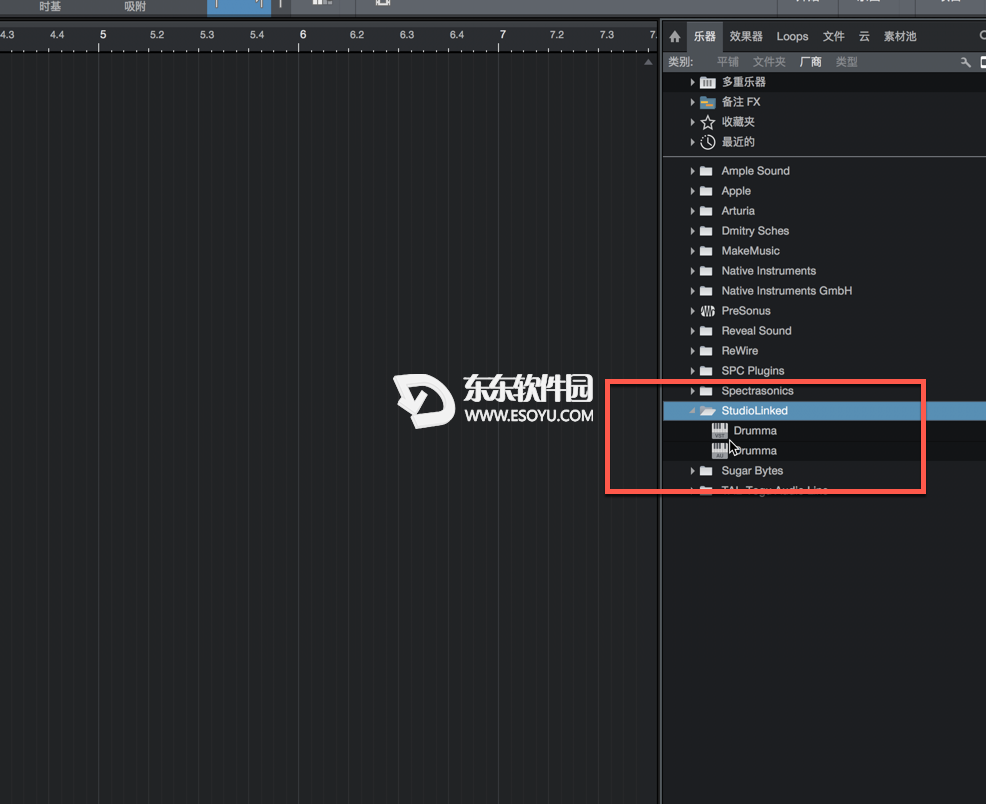Select the Native Instruments GmbH text

click(x=787, y=290)
